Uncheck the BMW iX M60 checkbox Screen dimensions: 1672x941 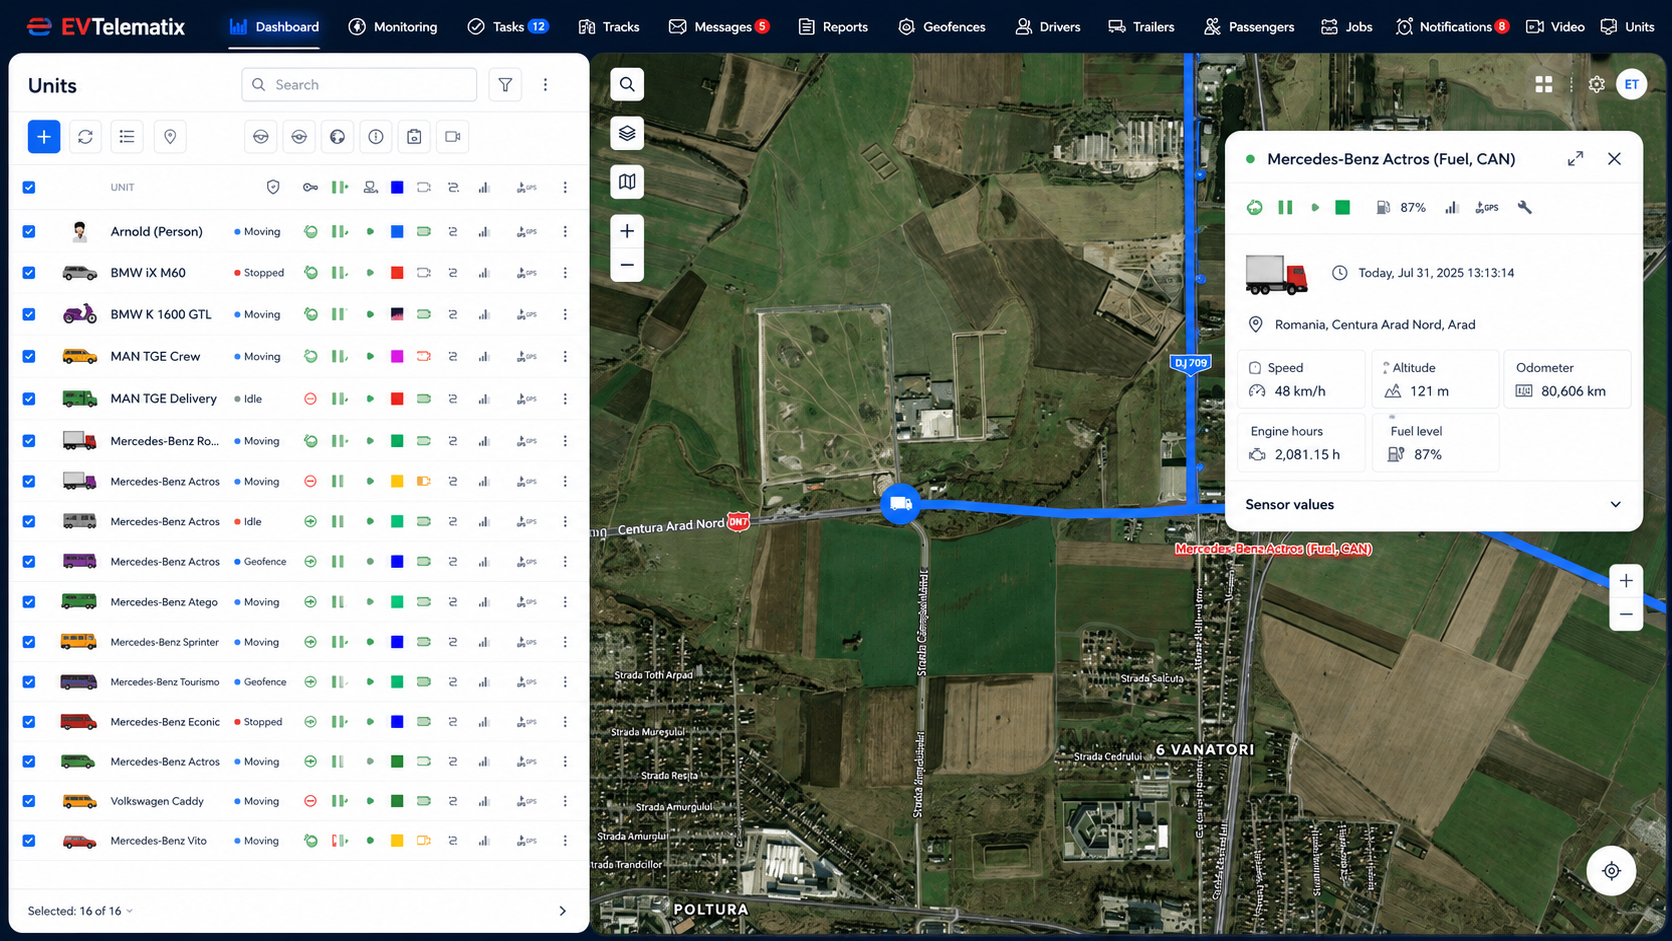click(x=29, y=273)
